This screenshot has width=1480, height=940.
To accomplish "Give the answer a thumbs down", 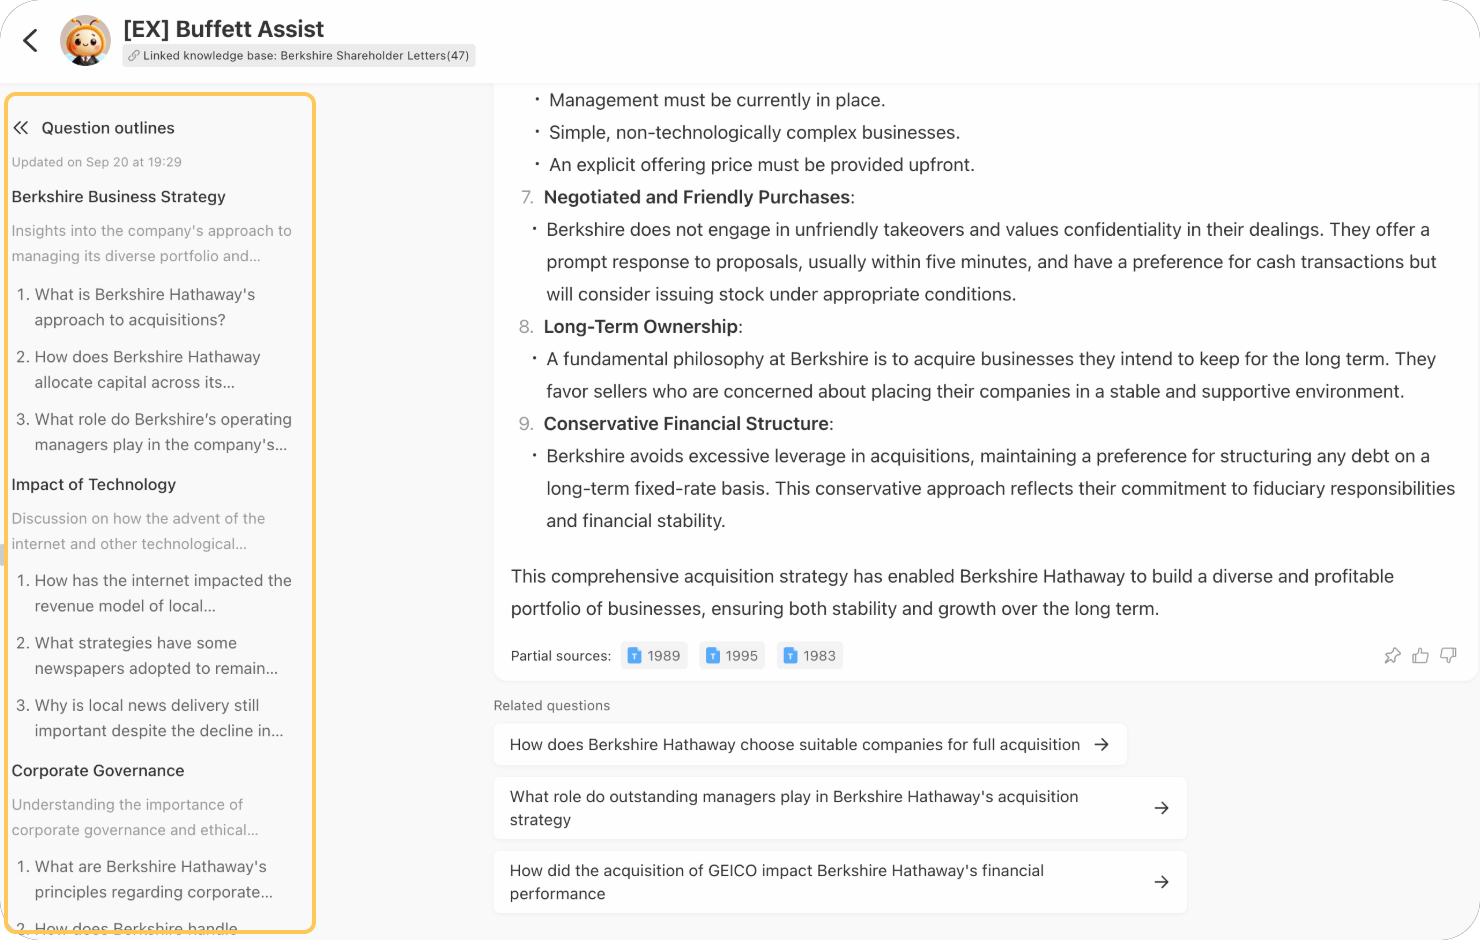I will click(1448, 656).
